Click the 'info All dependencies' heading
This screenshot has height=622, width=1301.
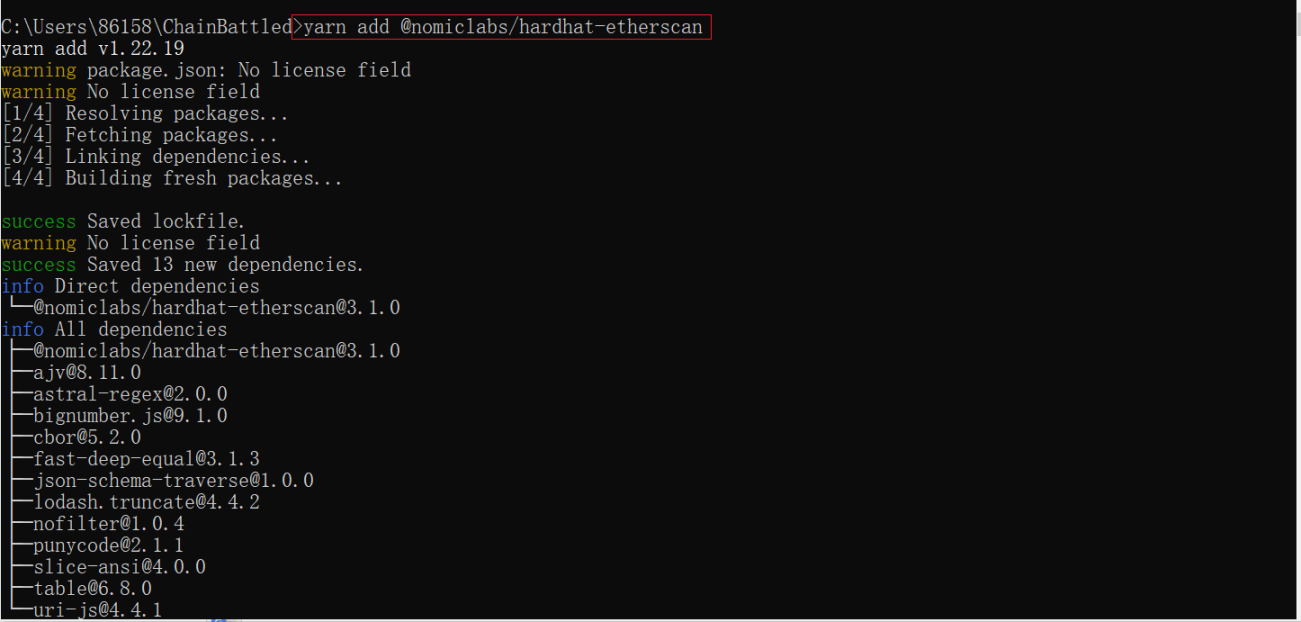click(114, 329)
